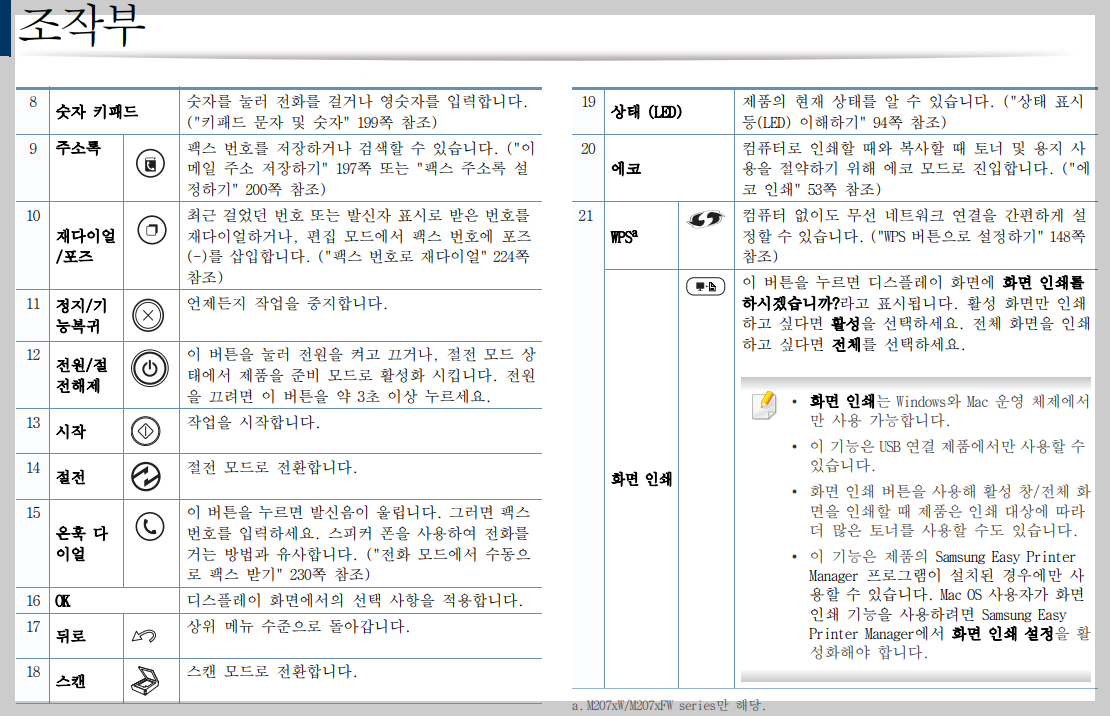Click the reference "전화 모드에서 수동으로 팩스 받기" 230쪽

tap(358, 564)
